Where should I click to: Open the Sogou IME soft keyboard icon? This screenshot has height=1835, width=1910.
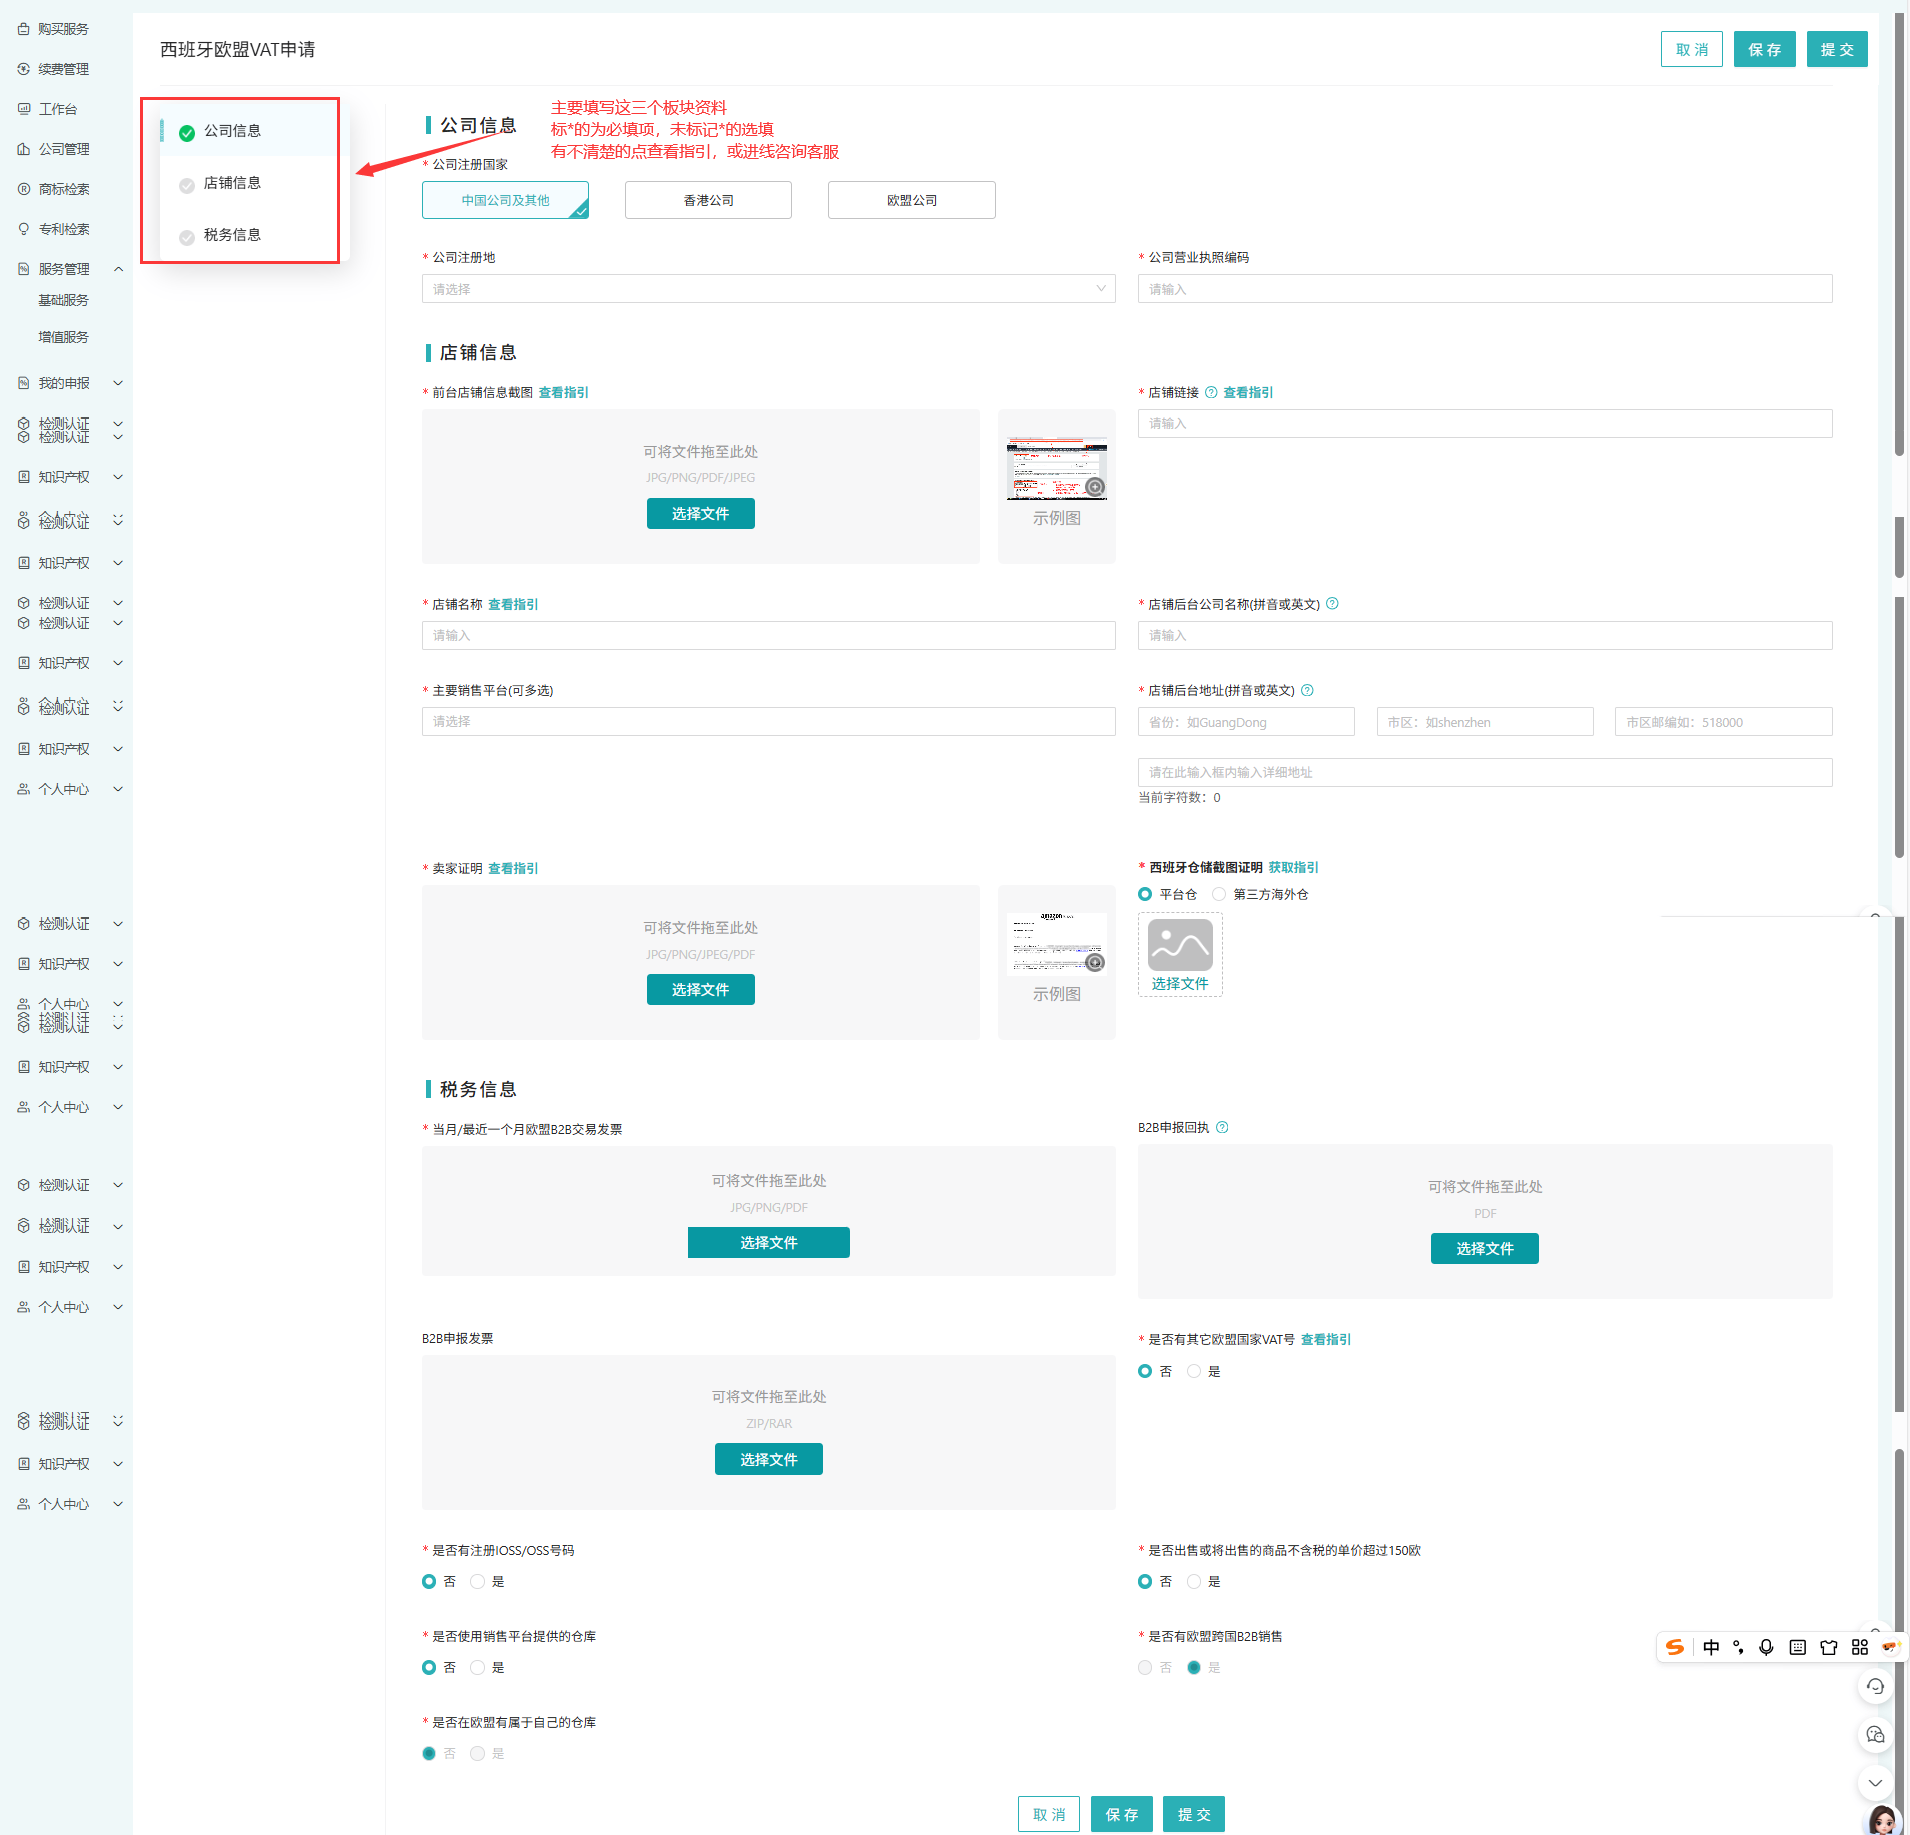1797,1647
